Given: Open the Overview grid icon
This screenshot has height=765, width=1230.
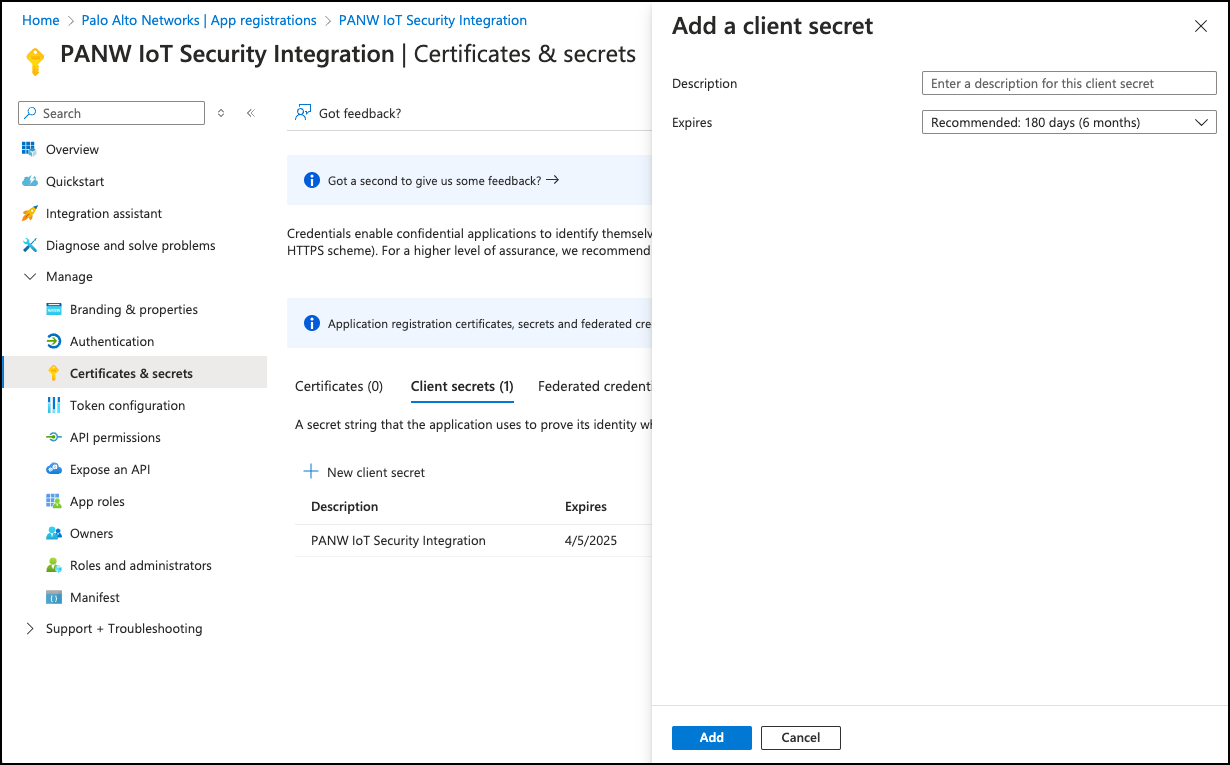Looking at the screenshot, I should (29, 149).
